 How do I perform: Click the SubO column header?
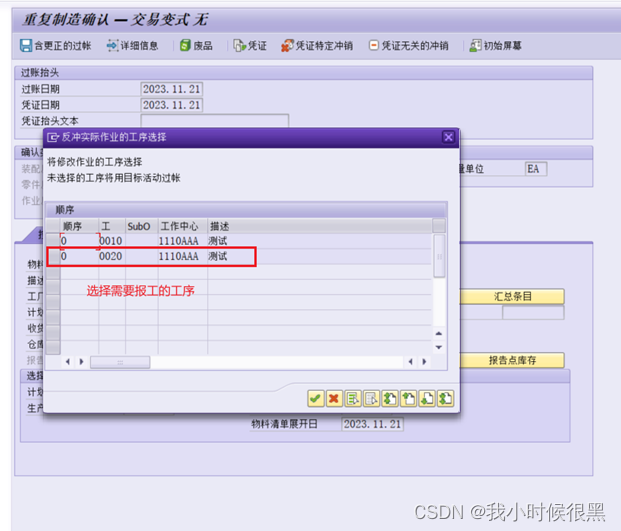point(142,226)
